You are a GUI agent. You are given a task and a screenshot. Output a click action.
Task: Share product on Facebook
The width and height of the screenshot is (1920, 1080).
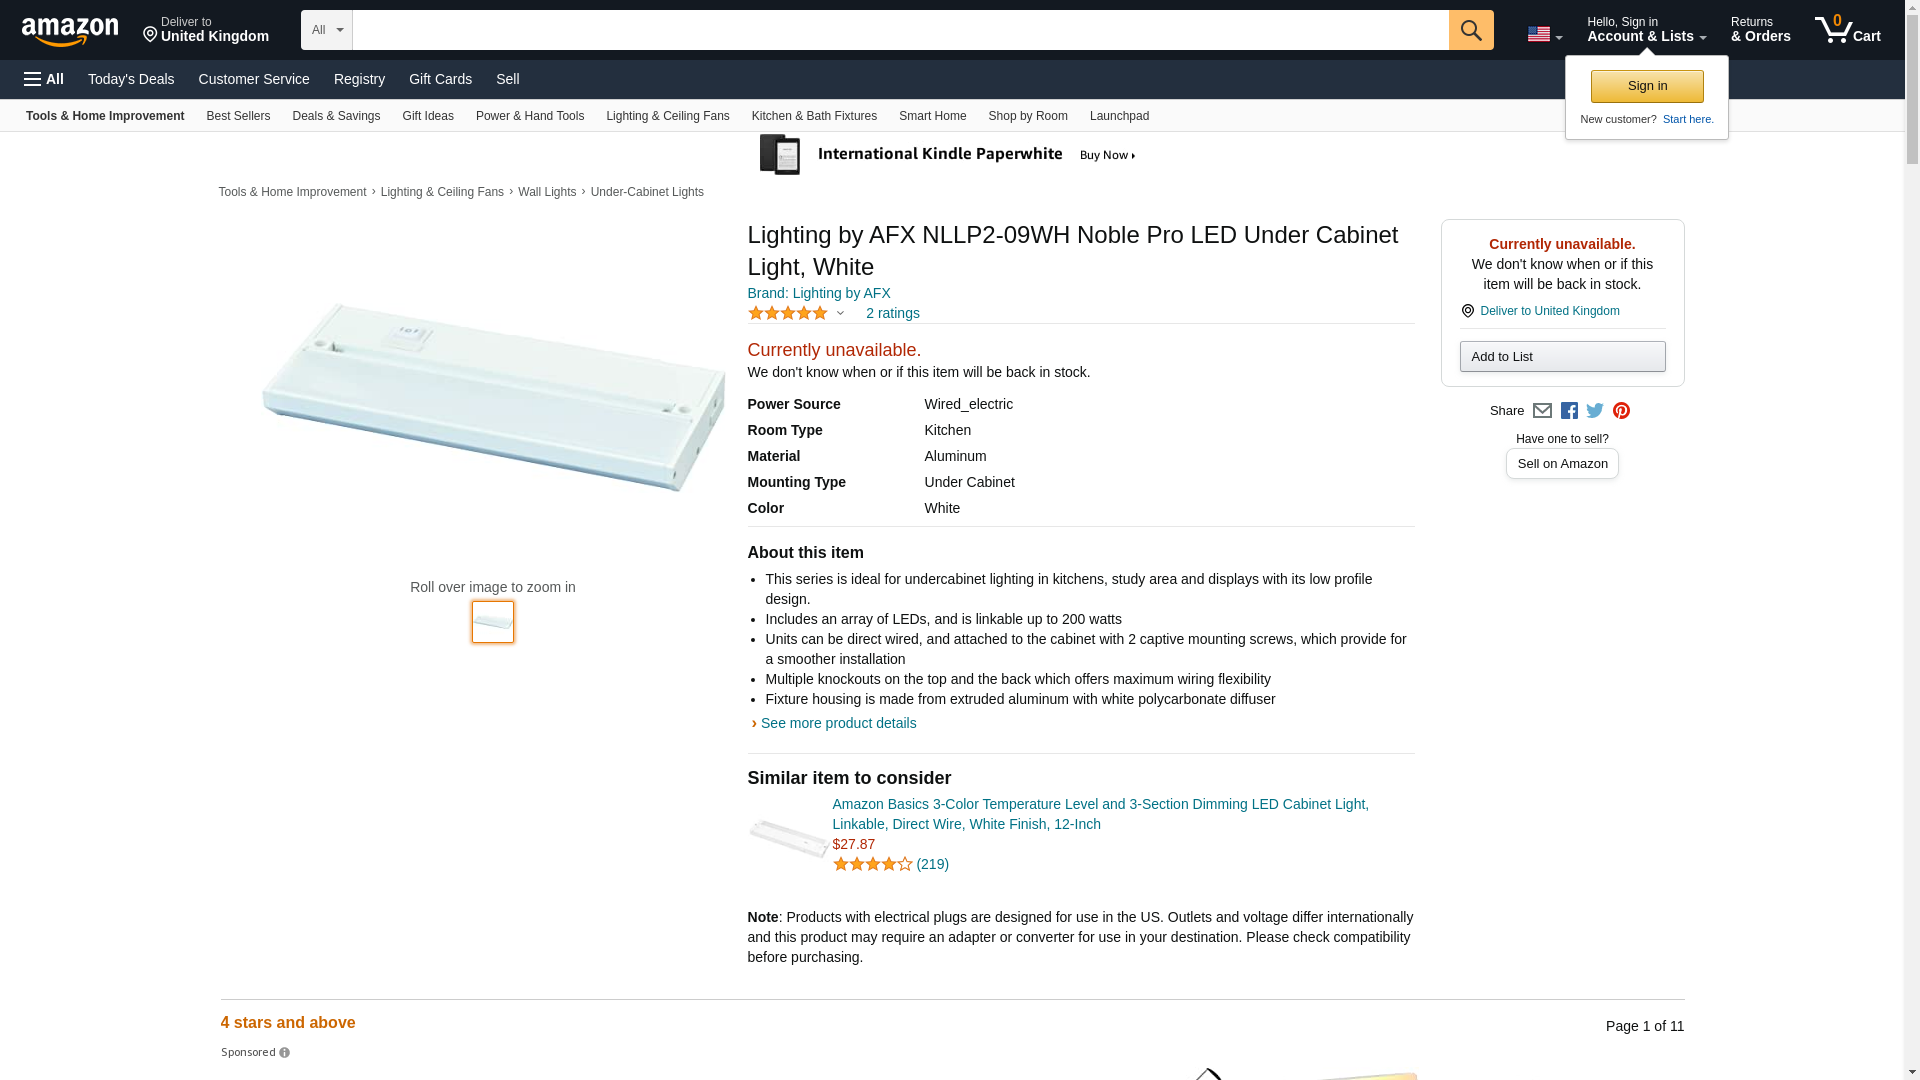pyautogui.click(x=1569, y=411)
